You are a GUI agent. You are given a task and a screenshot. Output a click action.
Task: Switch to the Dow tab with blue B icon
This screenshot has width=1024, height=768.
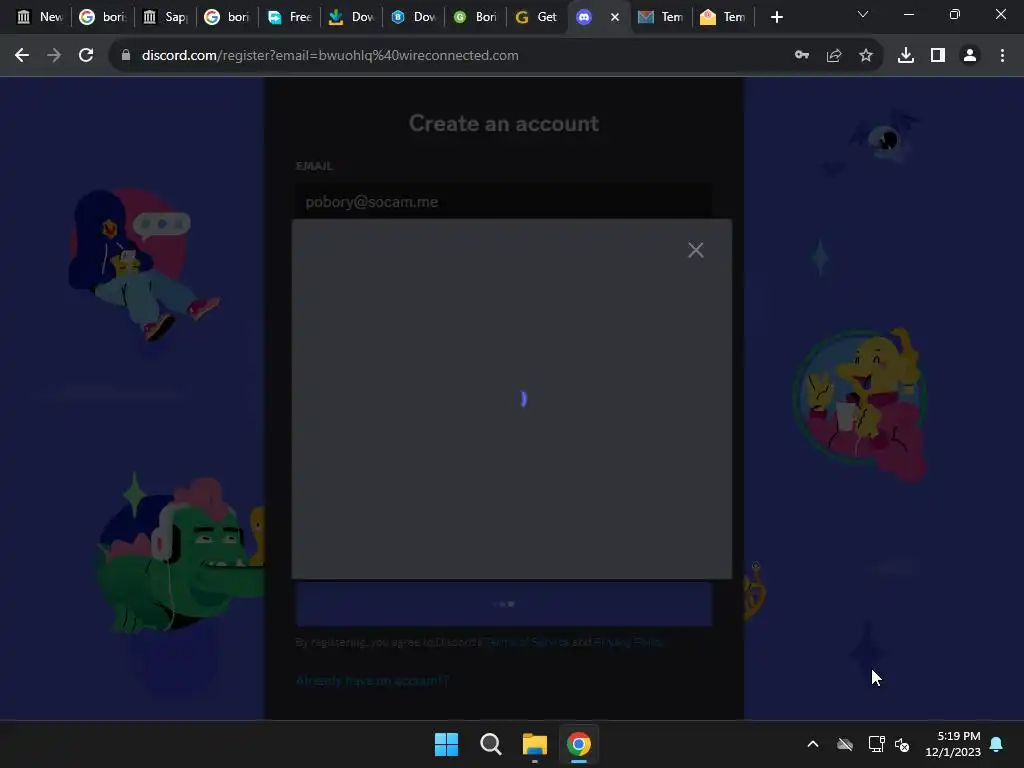point(414,18)
